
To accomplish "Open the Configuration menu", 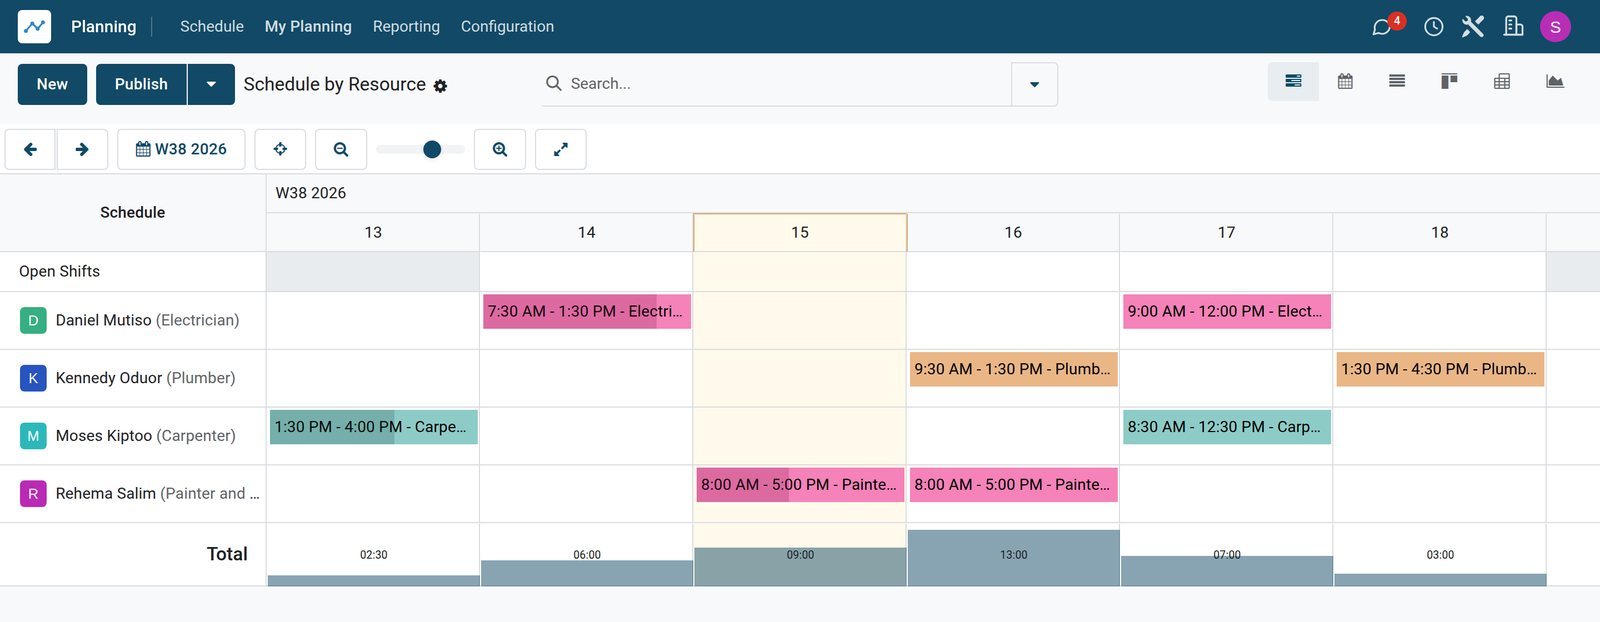I will click(507, 26).
